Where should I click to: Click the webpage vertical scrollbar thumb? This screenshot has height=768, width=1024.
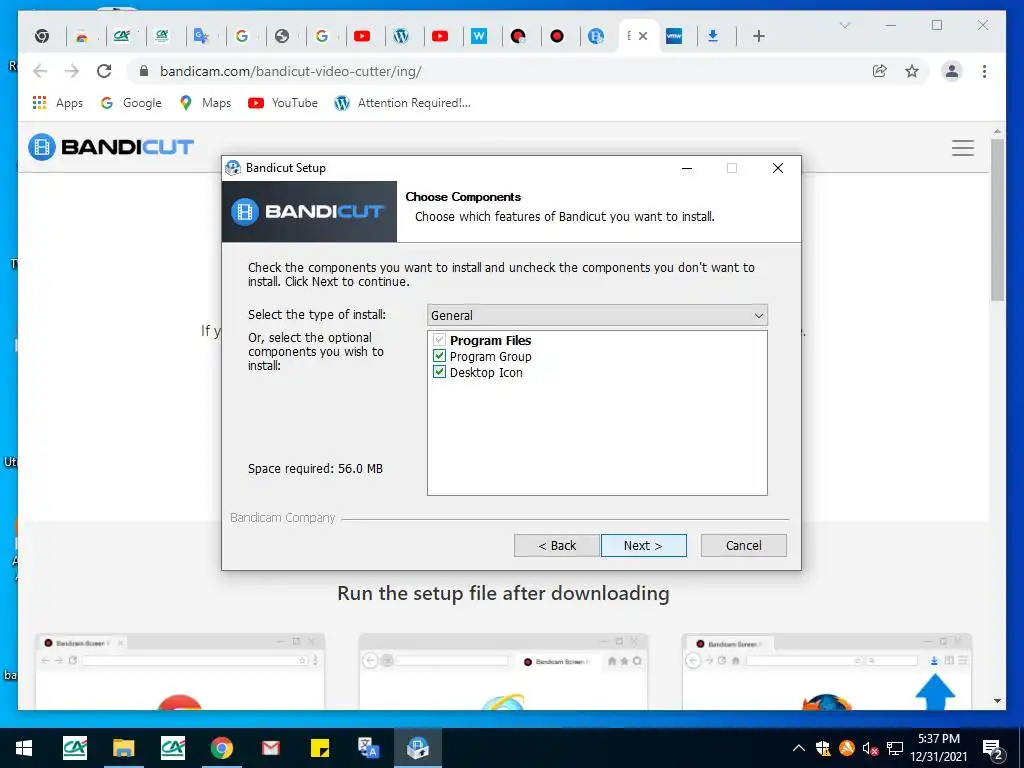click(x=997, y=219)
